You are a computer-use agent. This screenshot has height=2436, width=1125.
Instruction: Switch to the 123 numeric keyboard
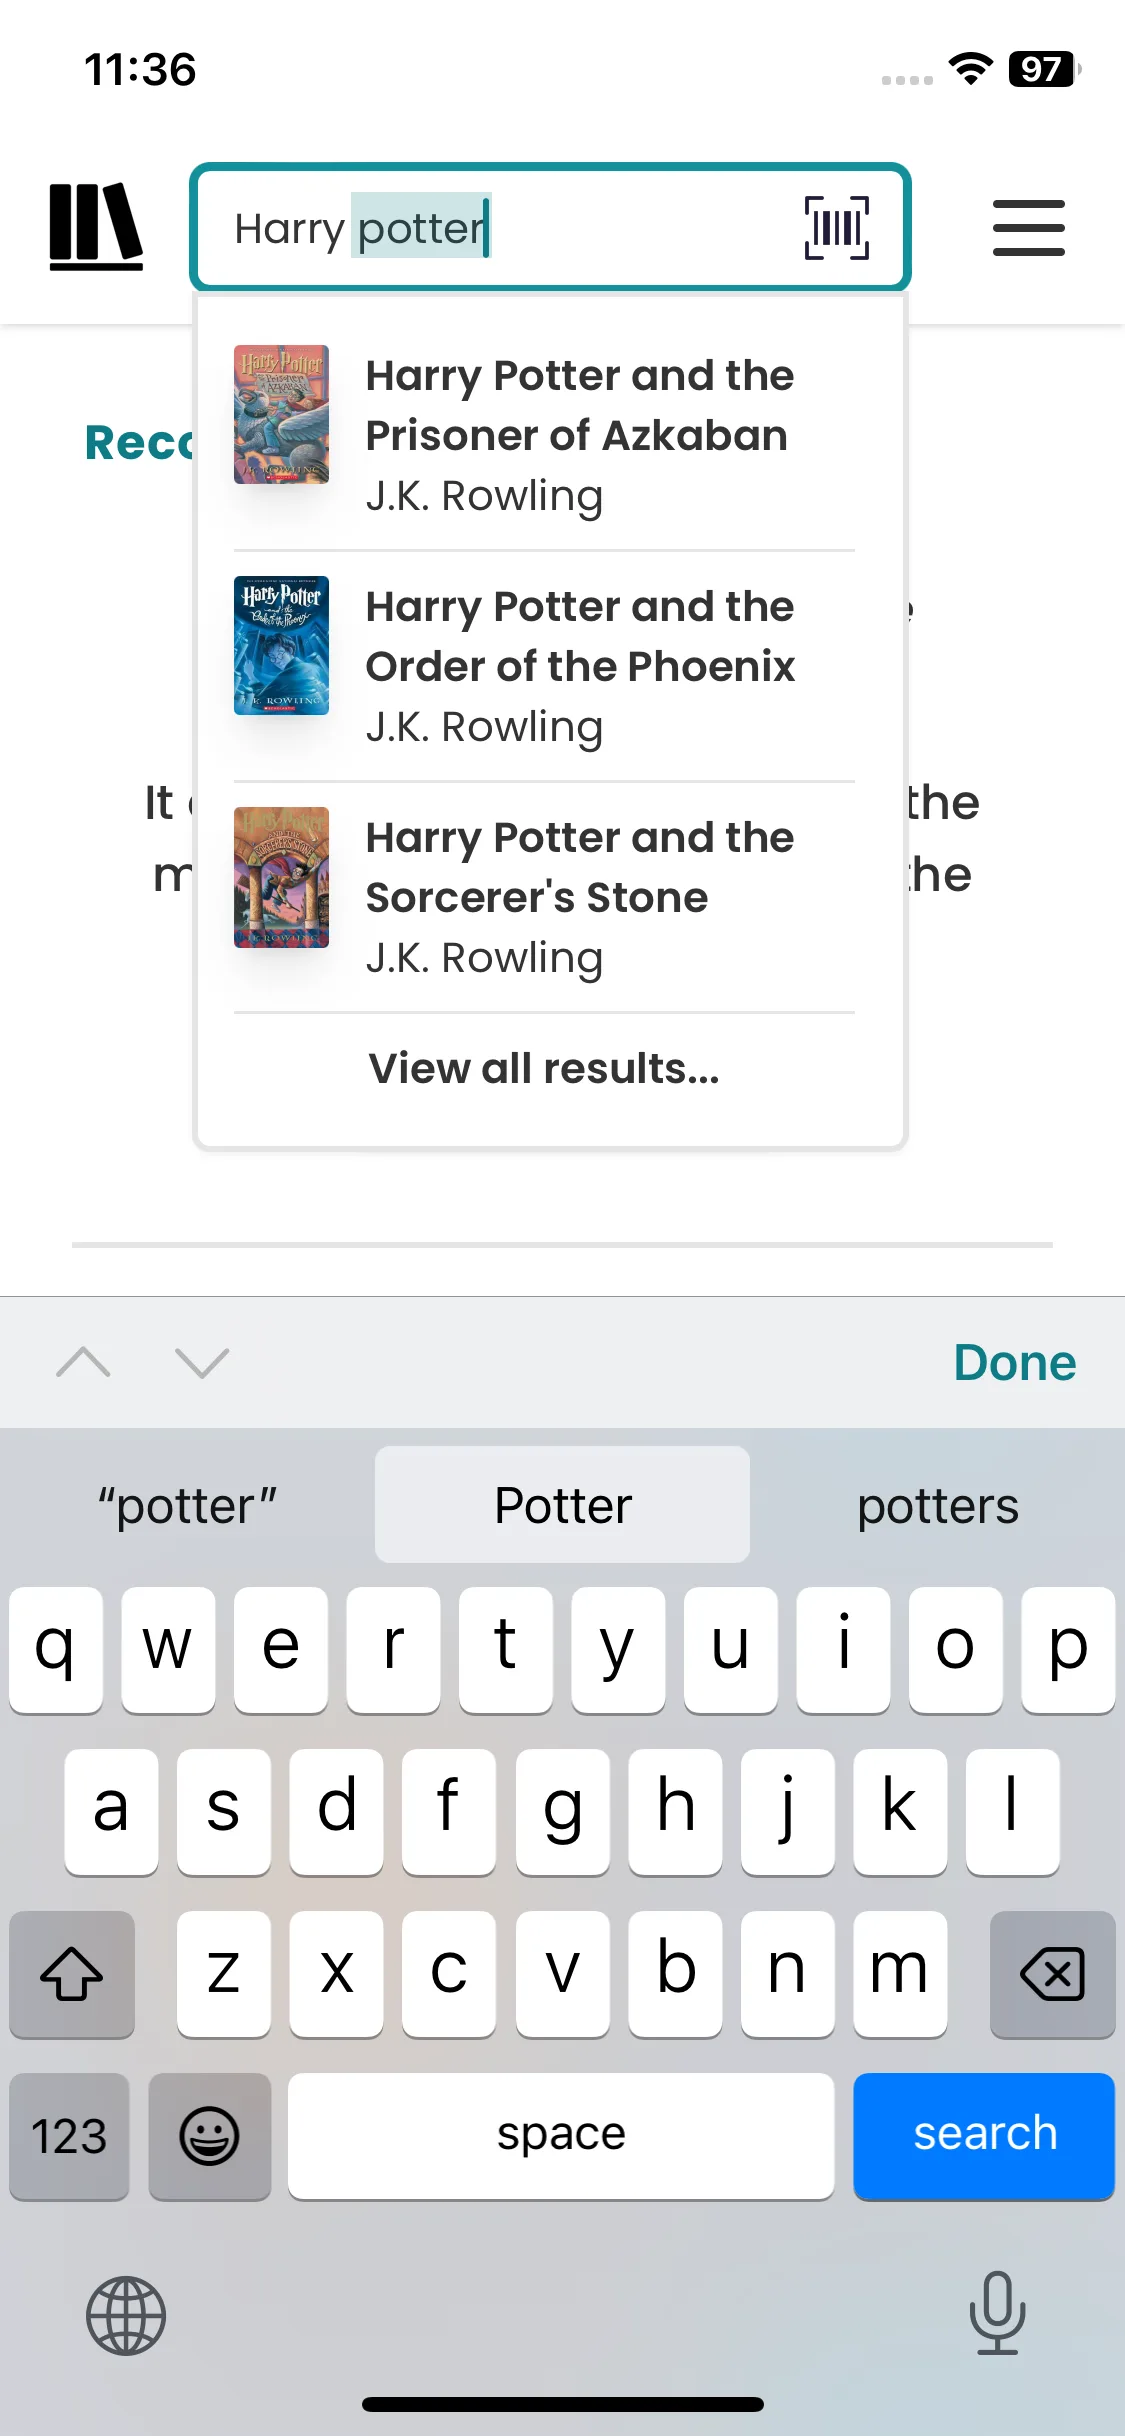pos(69,2136)
